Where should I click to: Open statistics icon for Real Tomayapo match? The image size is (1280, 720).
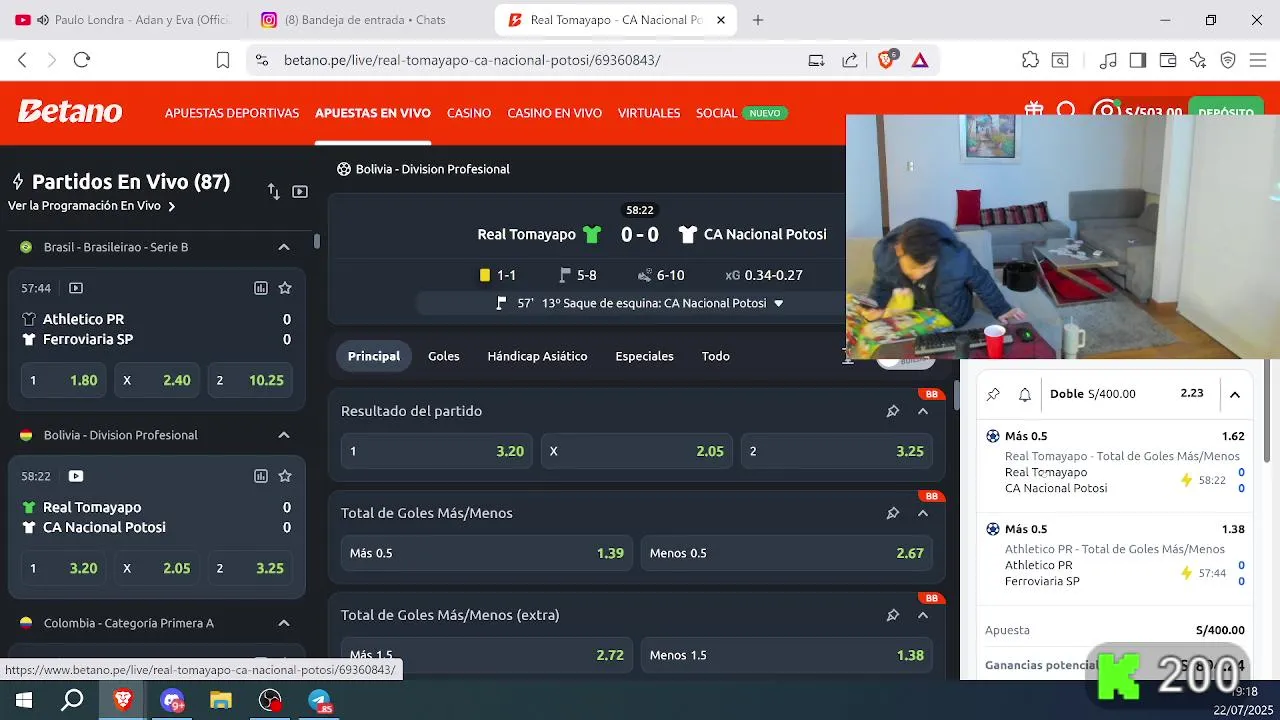pyautogui.click(x=261, y=476)
